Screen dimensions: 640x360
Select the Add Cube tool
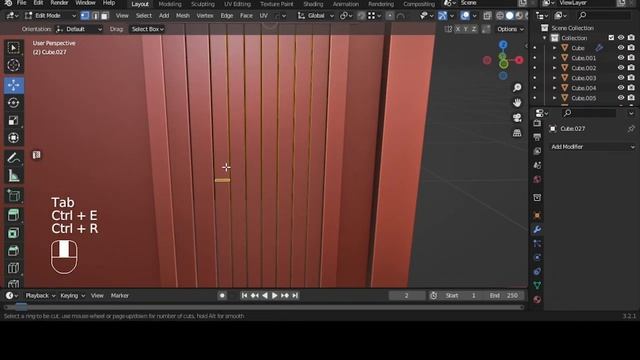13,196
